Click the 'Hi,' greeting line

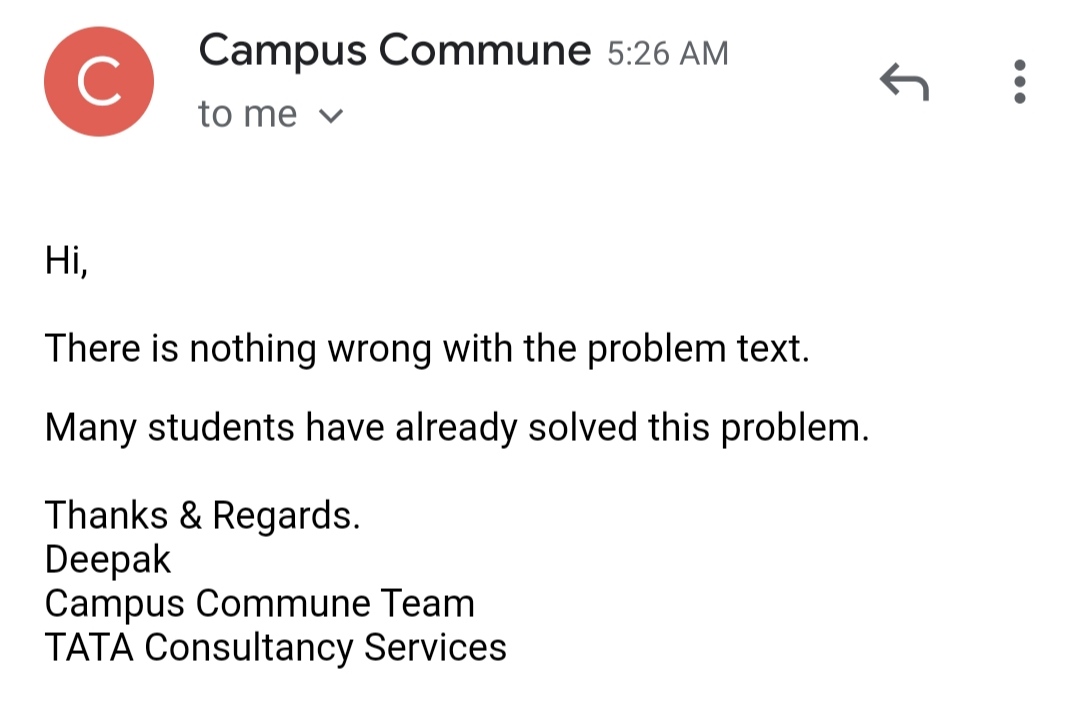(x=66, y=261)
